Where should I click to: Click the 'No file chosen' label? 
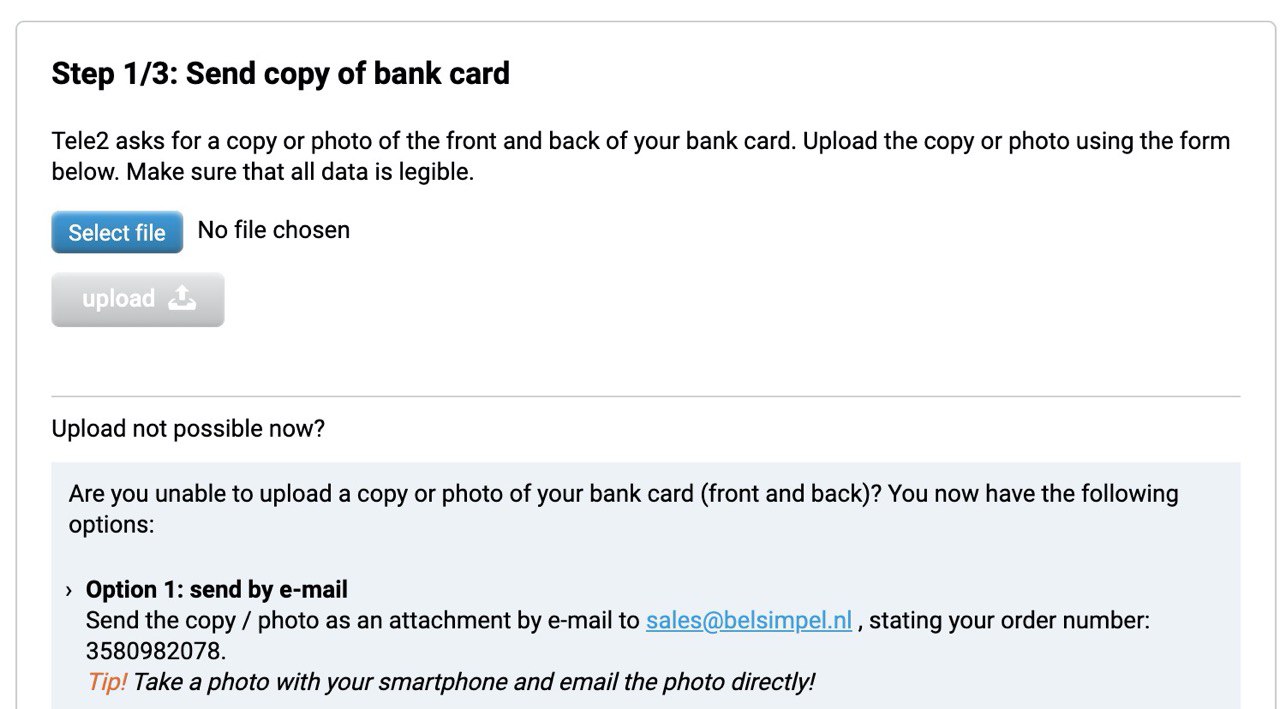click(x=274, y=230)
